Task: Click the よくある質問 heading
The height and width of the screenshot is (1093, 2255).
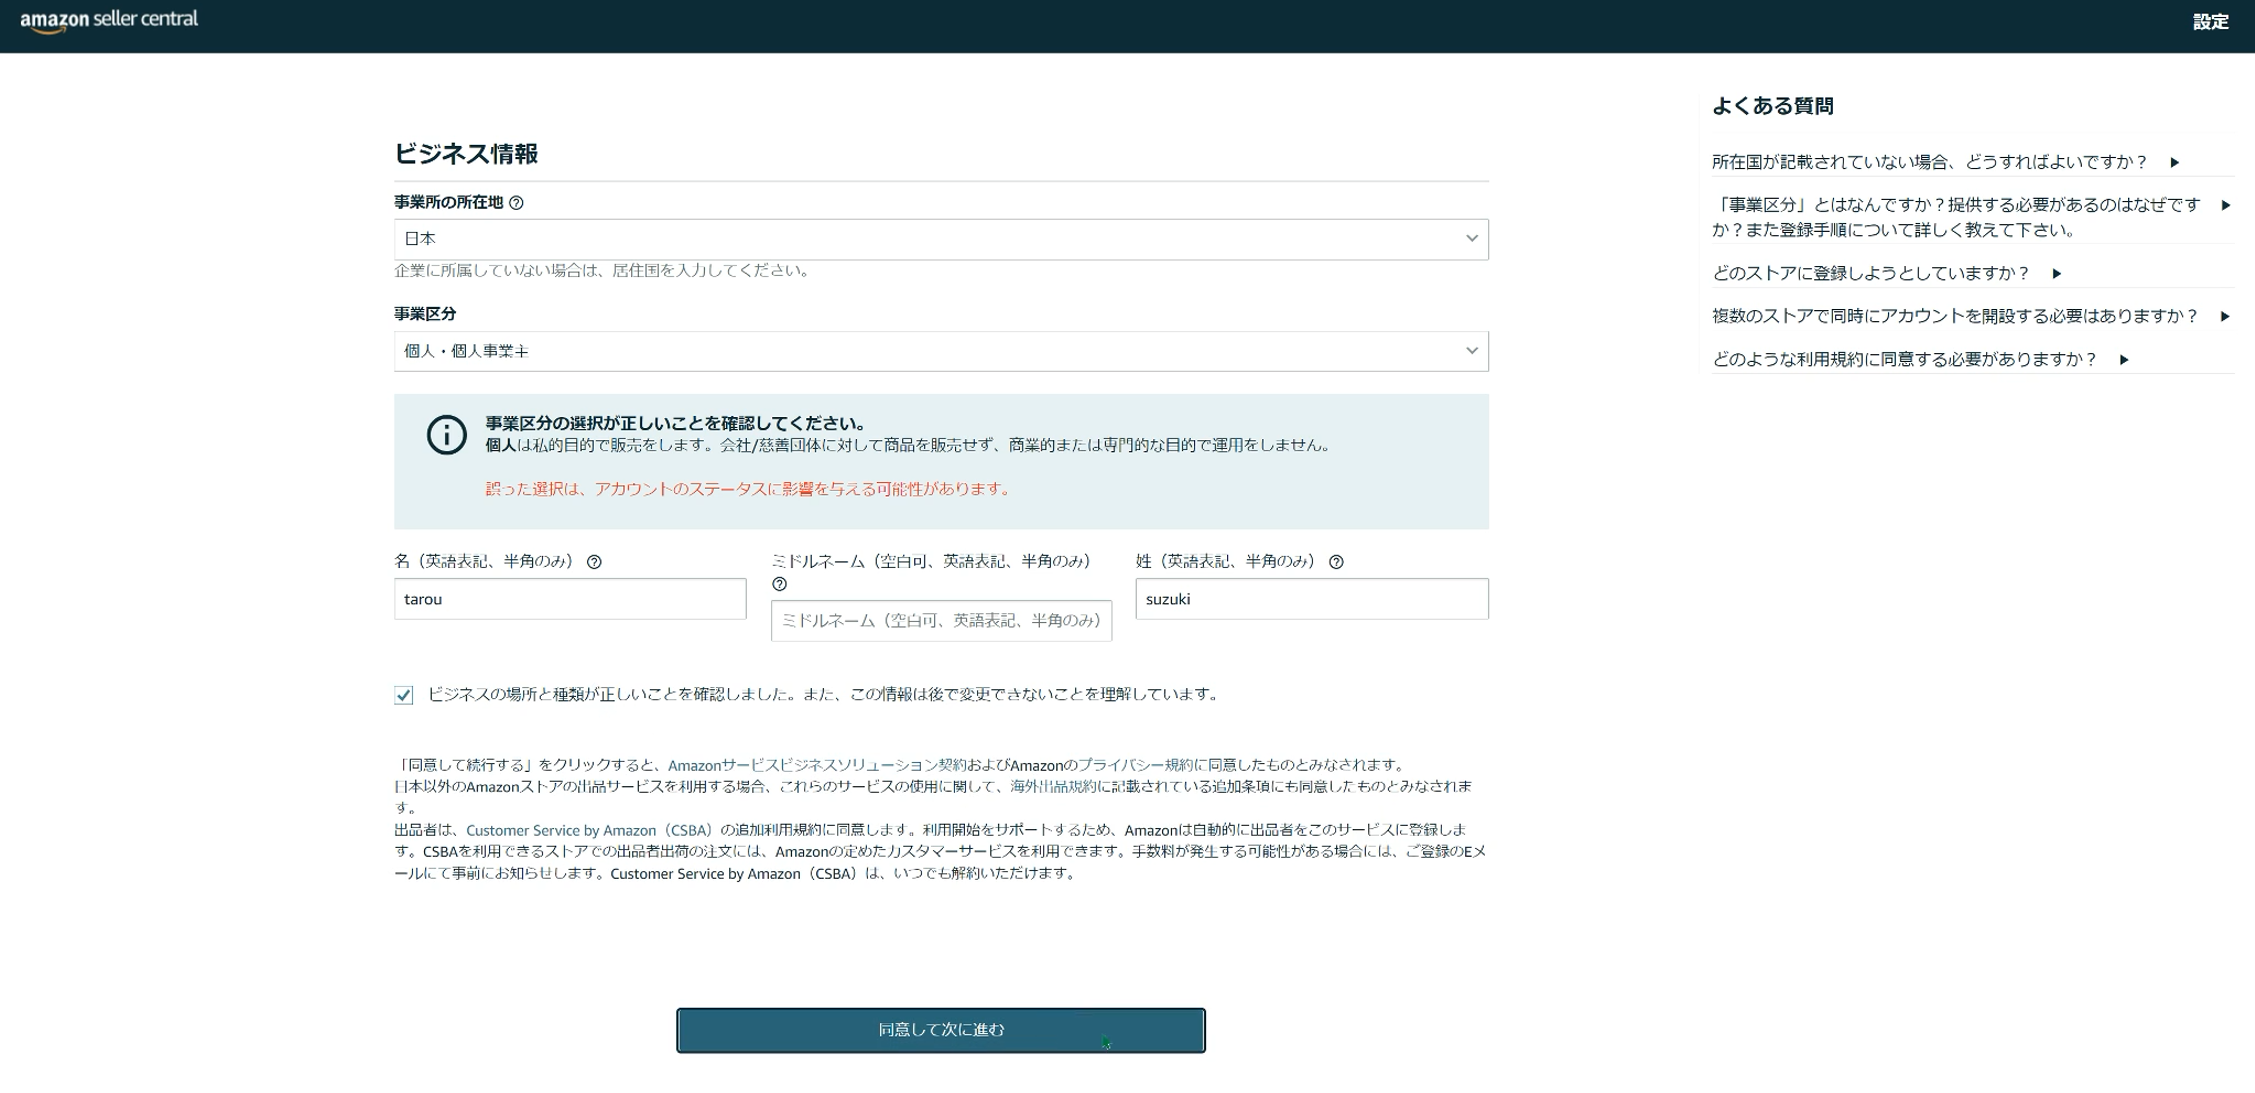Action: coord(1772,106)
